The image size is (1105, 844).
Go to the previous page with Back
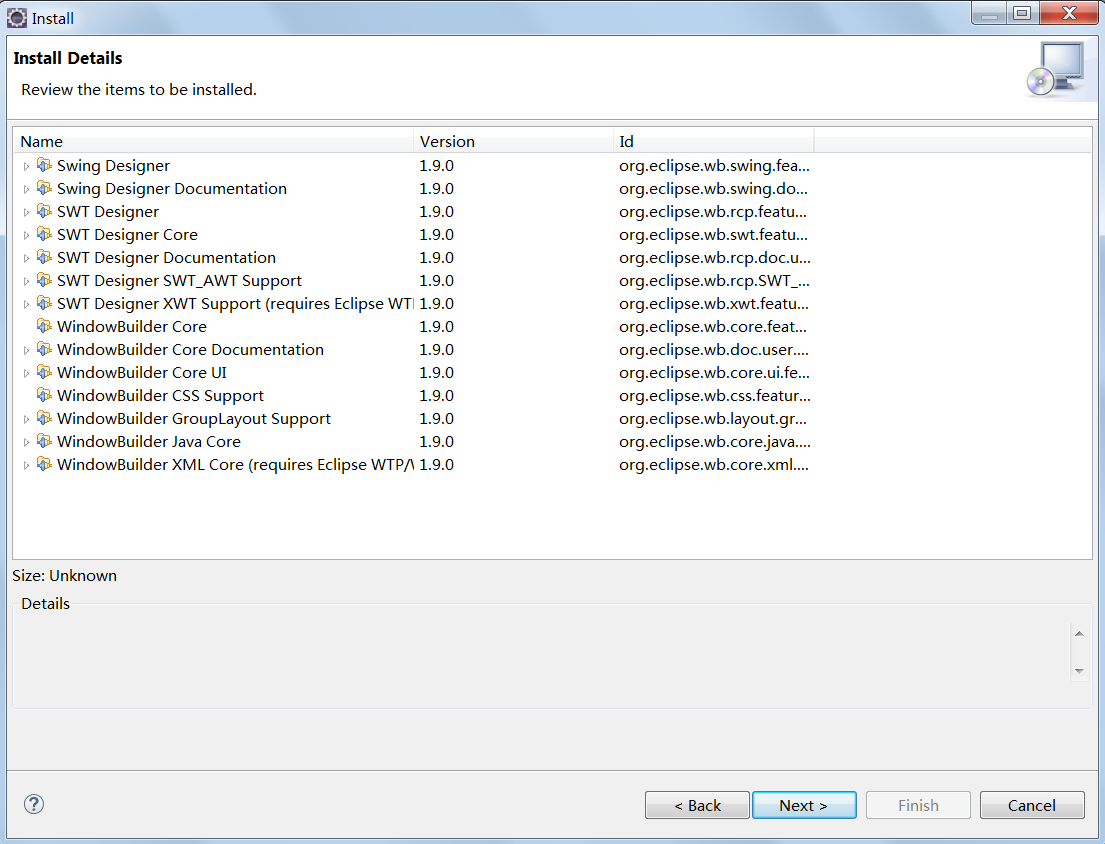[x=697, y=805]
